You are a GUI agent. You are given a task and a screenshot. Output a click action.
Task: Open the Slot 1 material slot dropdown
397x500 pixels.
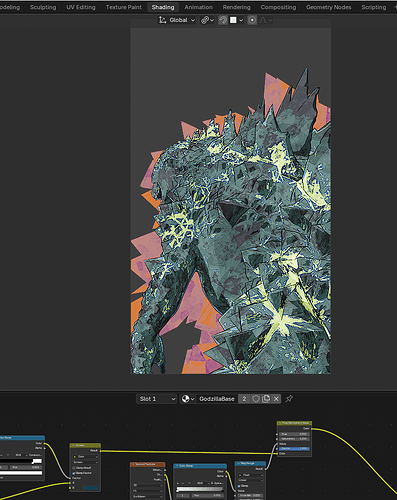156,399
